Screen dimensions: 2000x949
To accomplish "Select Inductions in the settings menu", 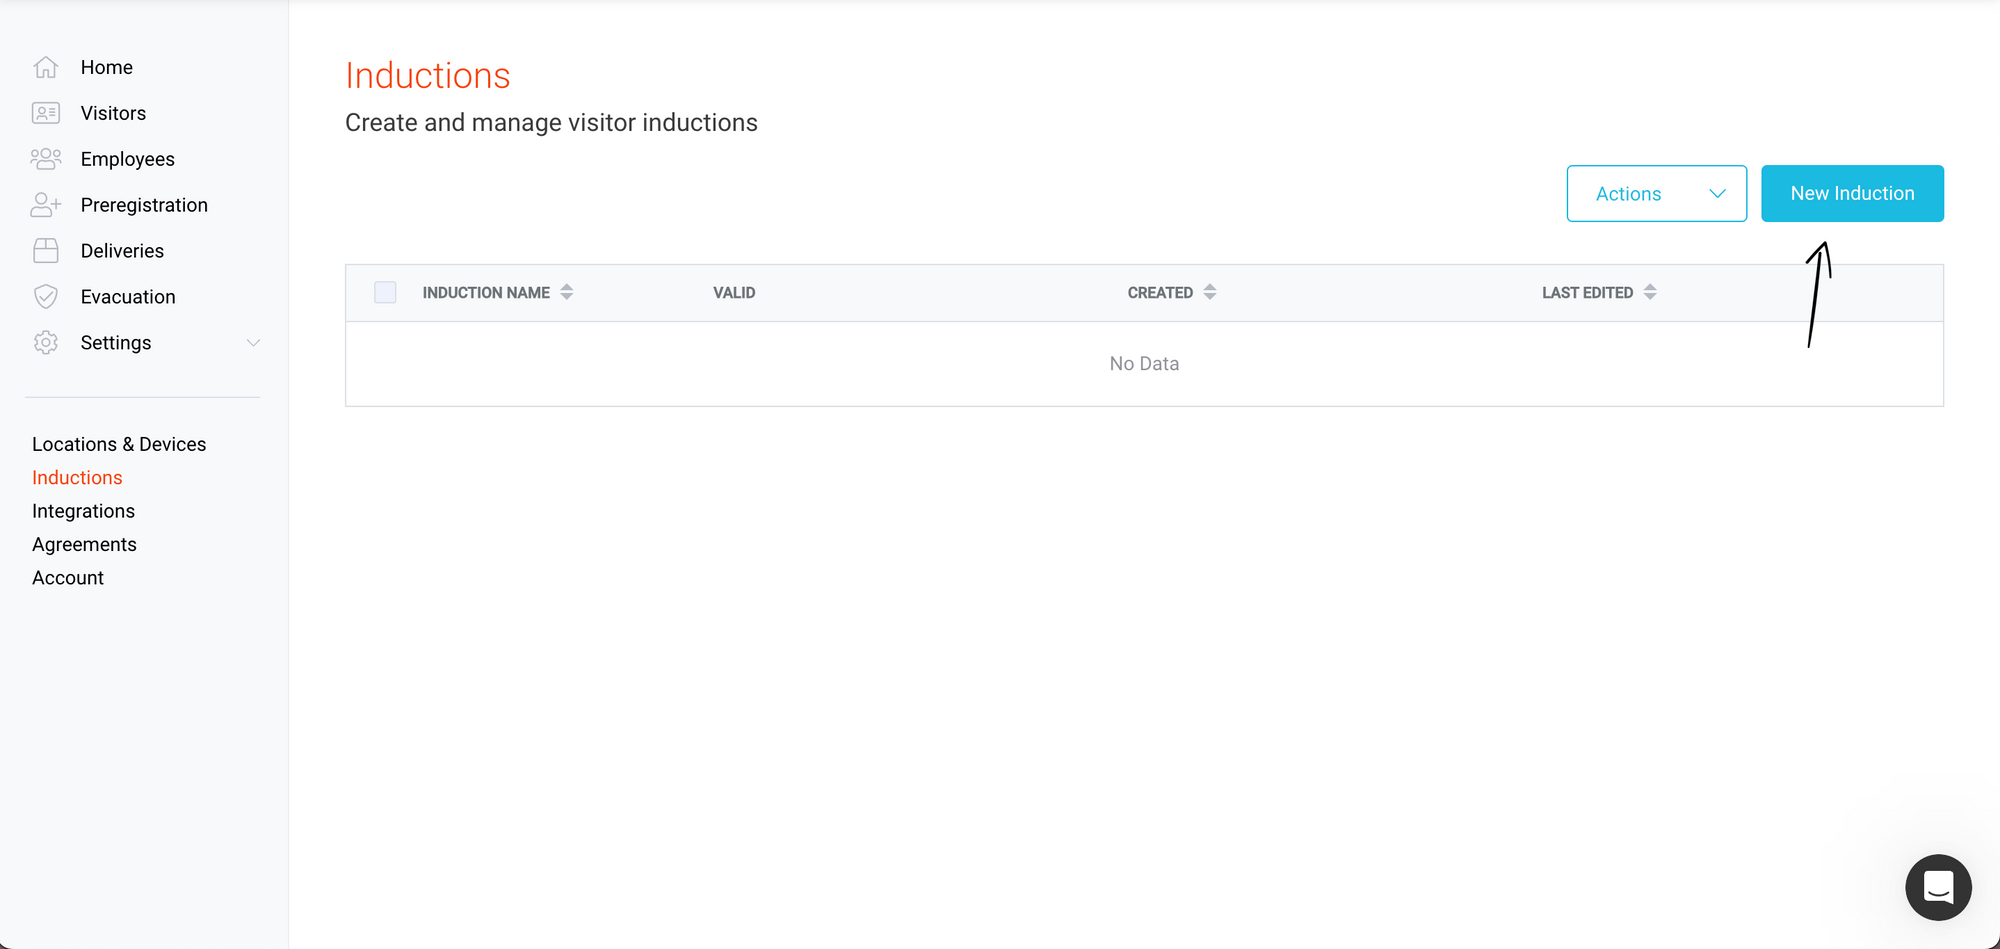I will coord(77,477).
